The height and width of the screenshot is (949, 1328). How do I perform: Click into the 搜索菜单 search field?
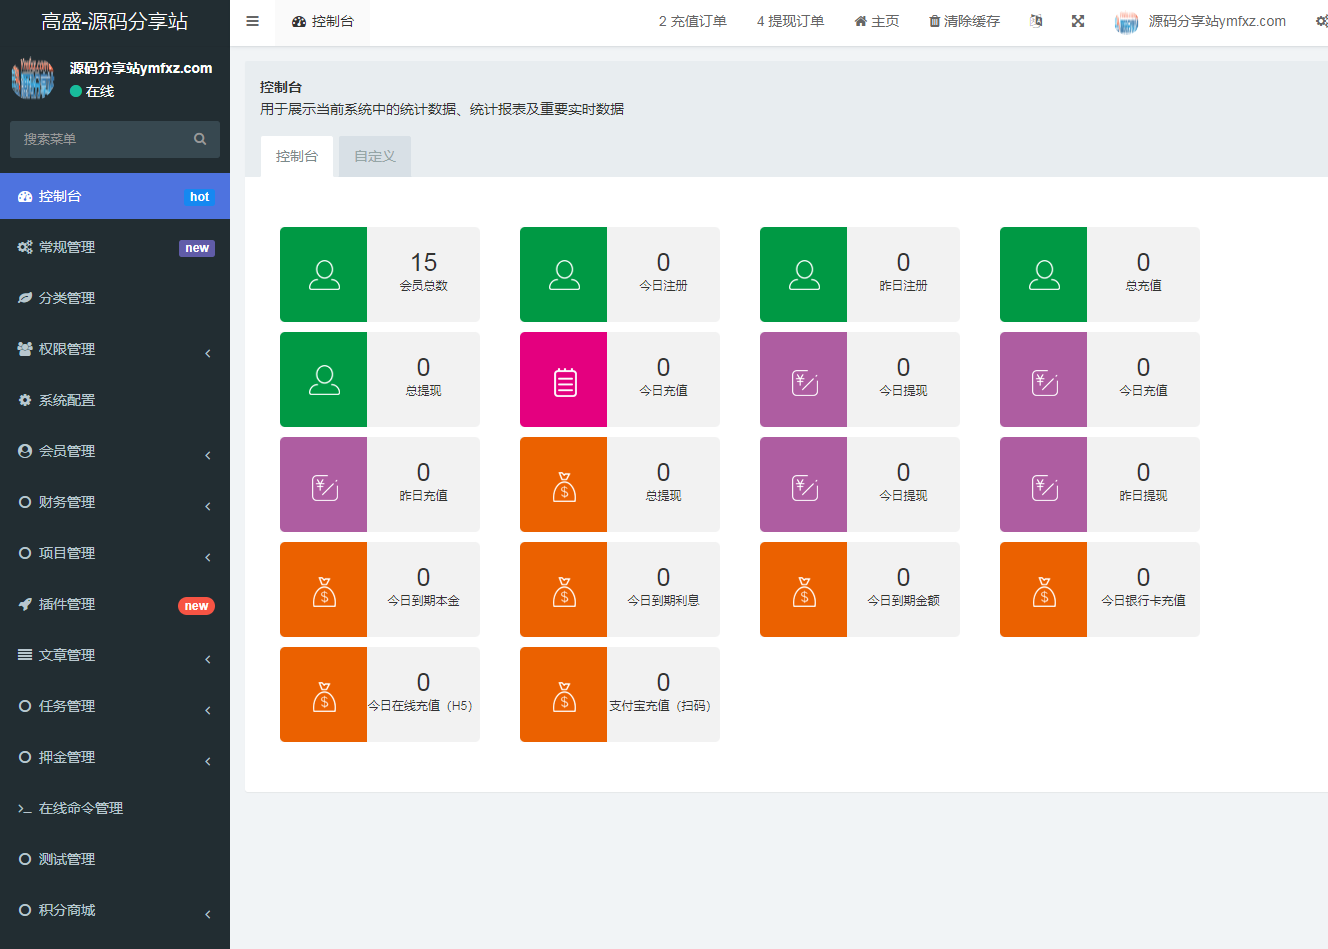point(100,139)
